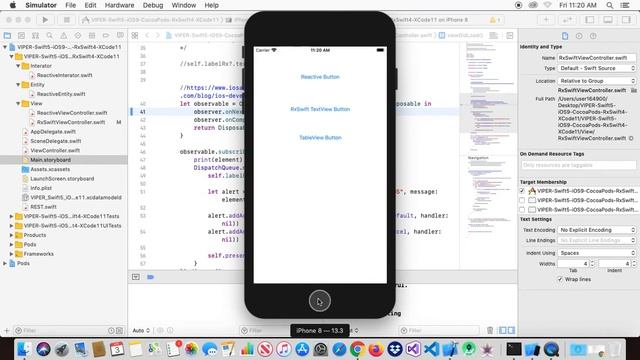The image size is (640, 360).
Task: Tap the TableView Button in simulator
Action: click(320, 138)
